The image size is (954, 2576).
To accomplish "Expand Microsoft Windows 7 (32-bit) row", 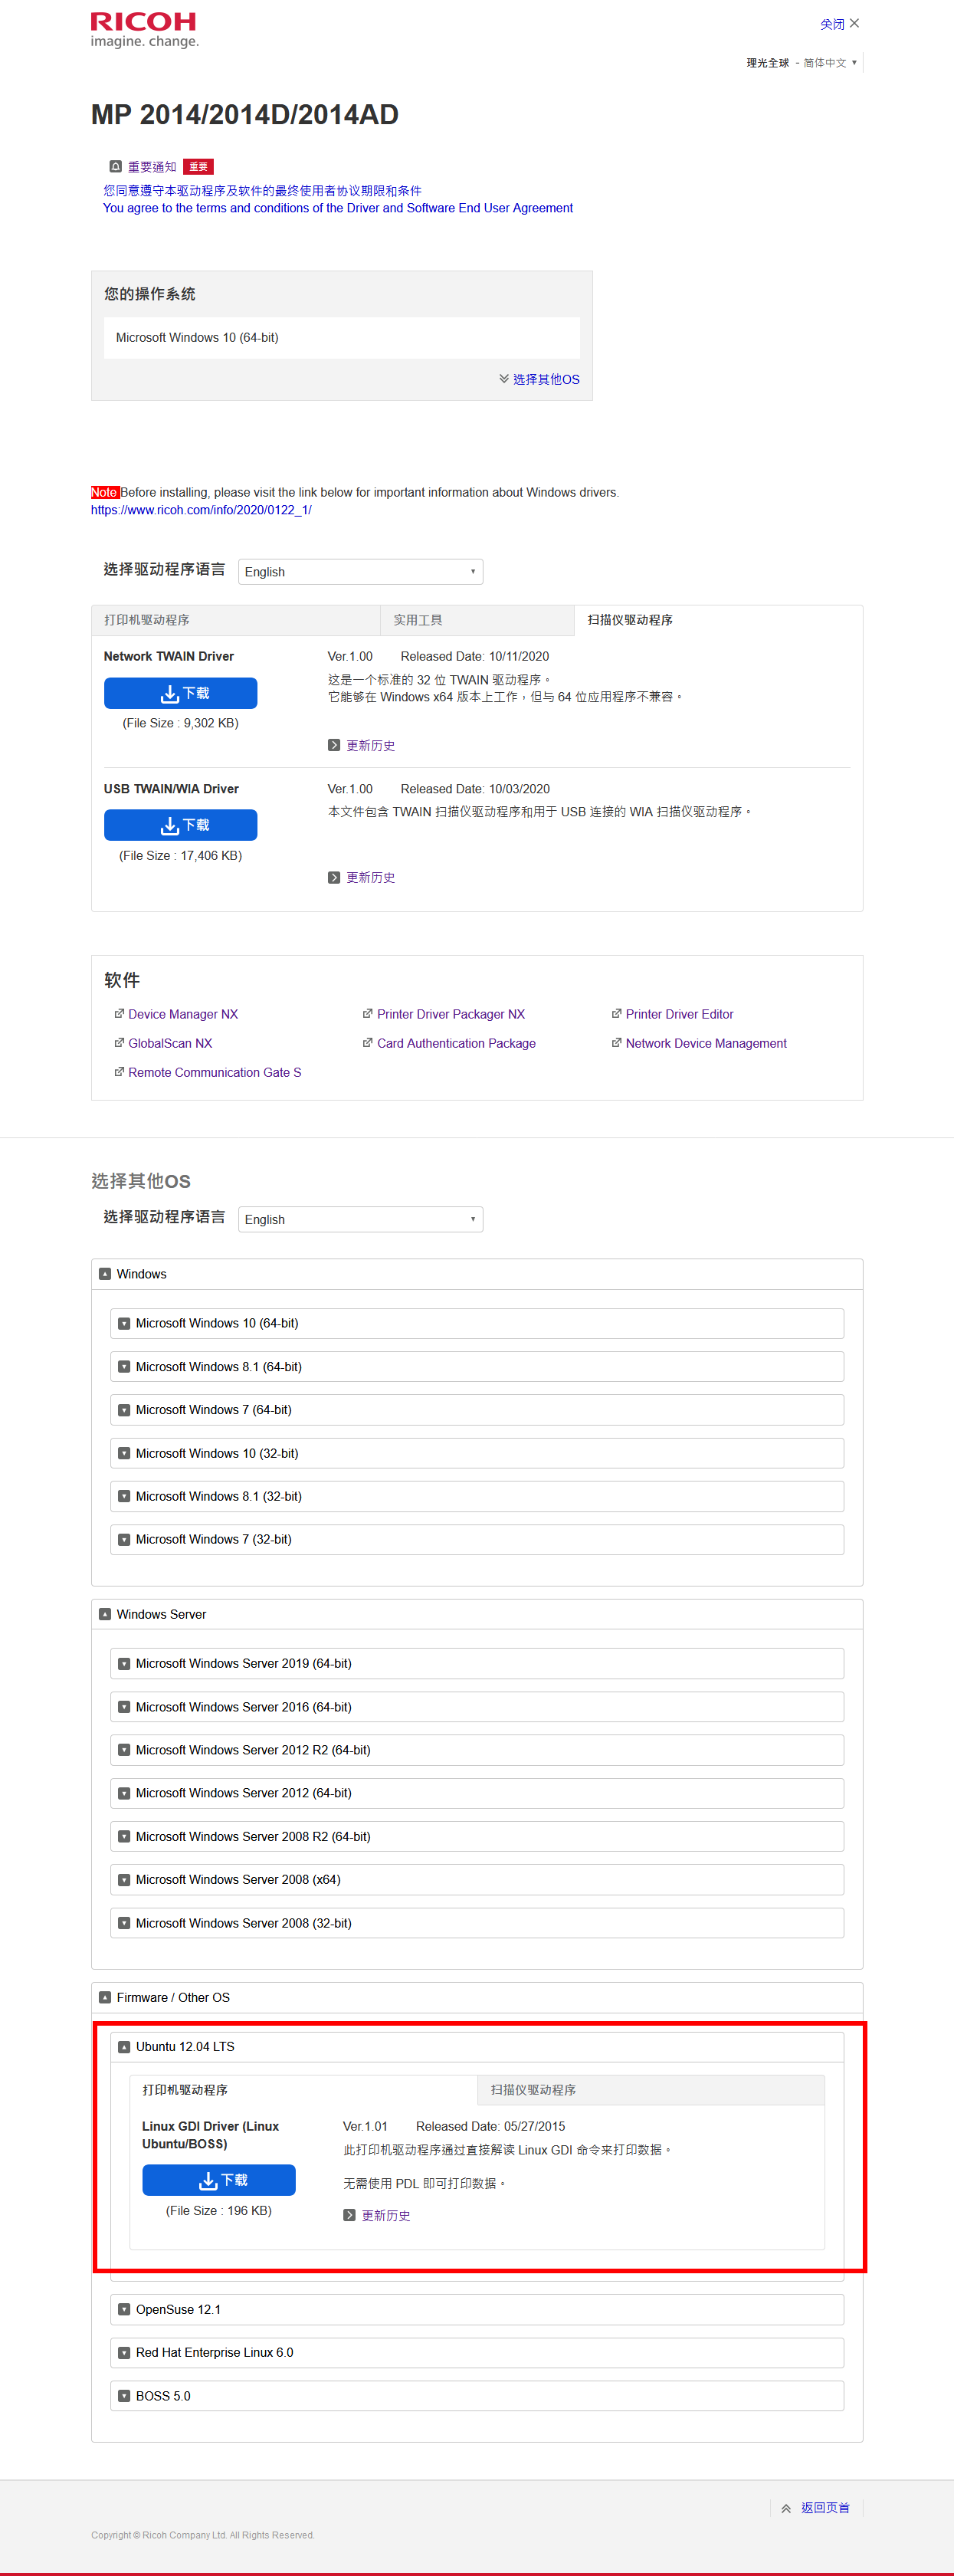I will tap(477, 1539).
